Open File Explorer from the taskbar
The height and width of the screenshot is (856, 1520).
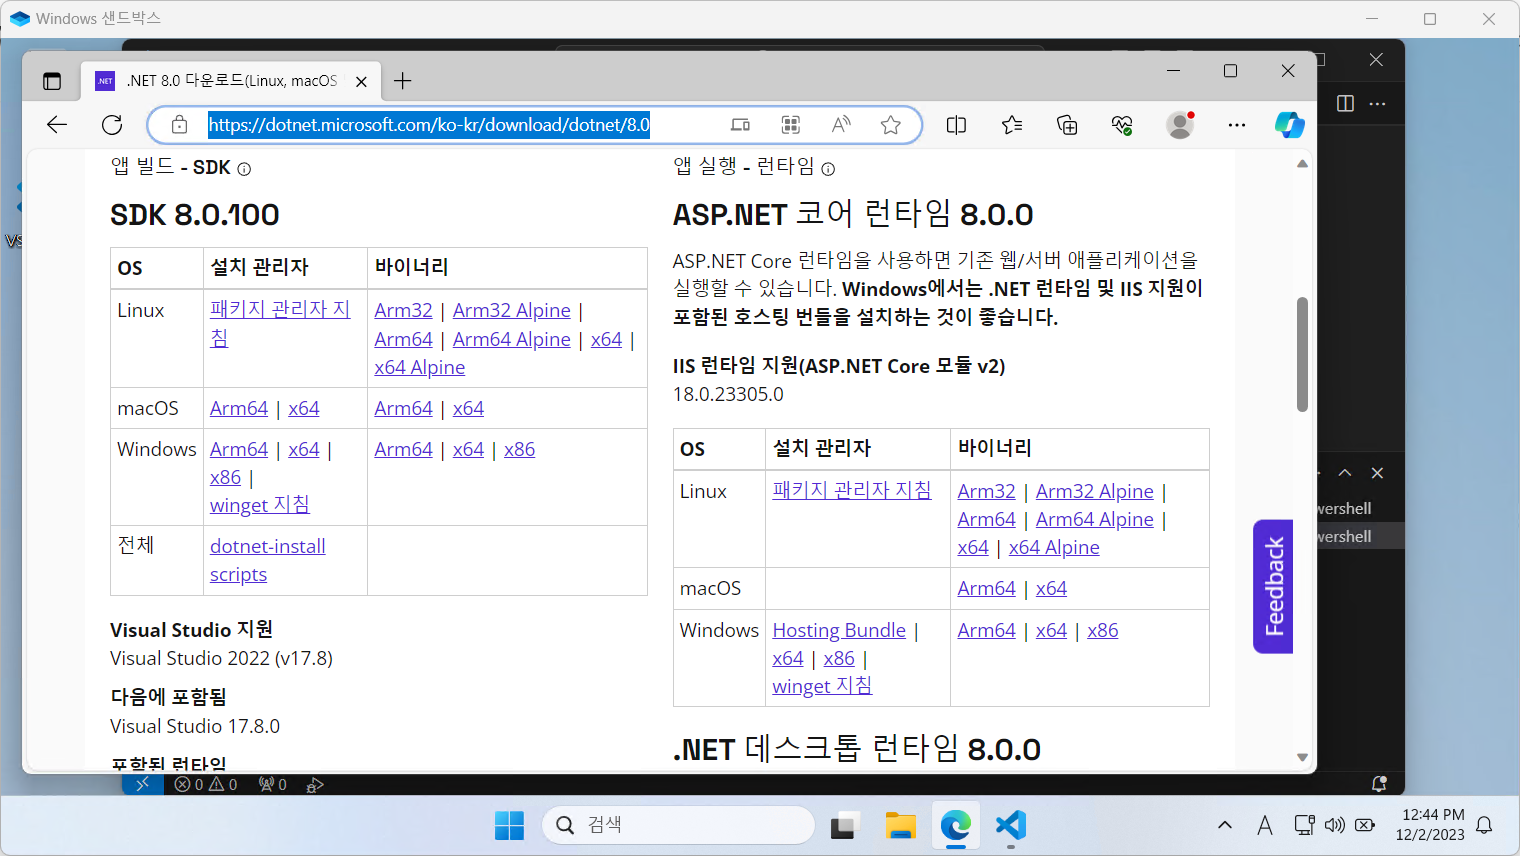click(901, 826)
